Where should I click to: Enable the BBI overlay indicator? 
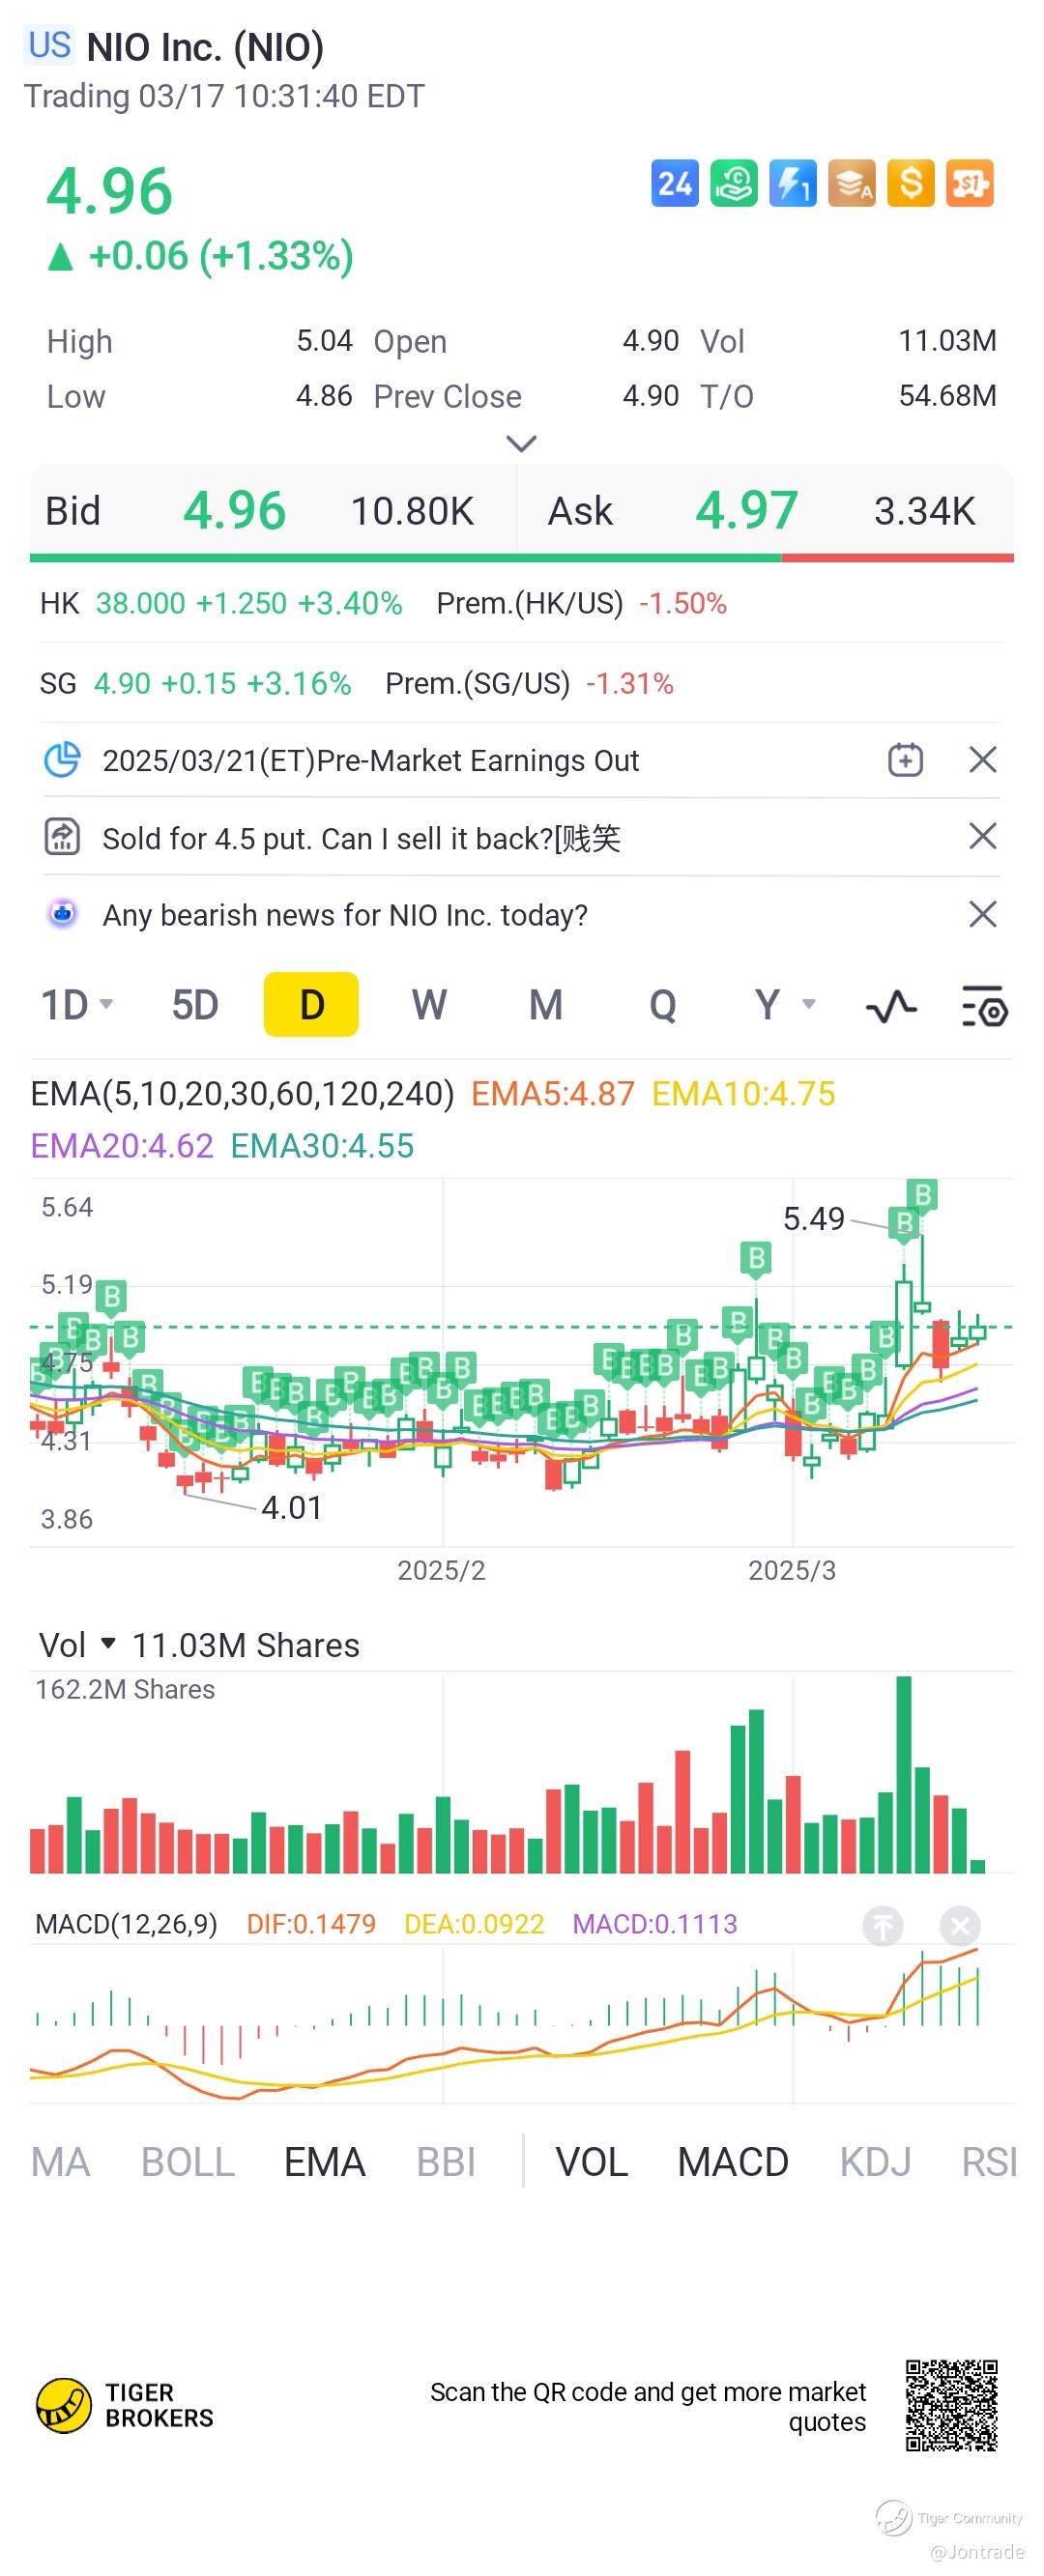[x=446, y=2162]
